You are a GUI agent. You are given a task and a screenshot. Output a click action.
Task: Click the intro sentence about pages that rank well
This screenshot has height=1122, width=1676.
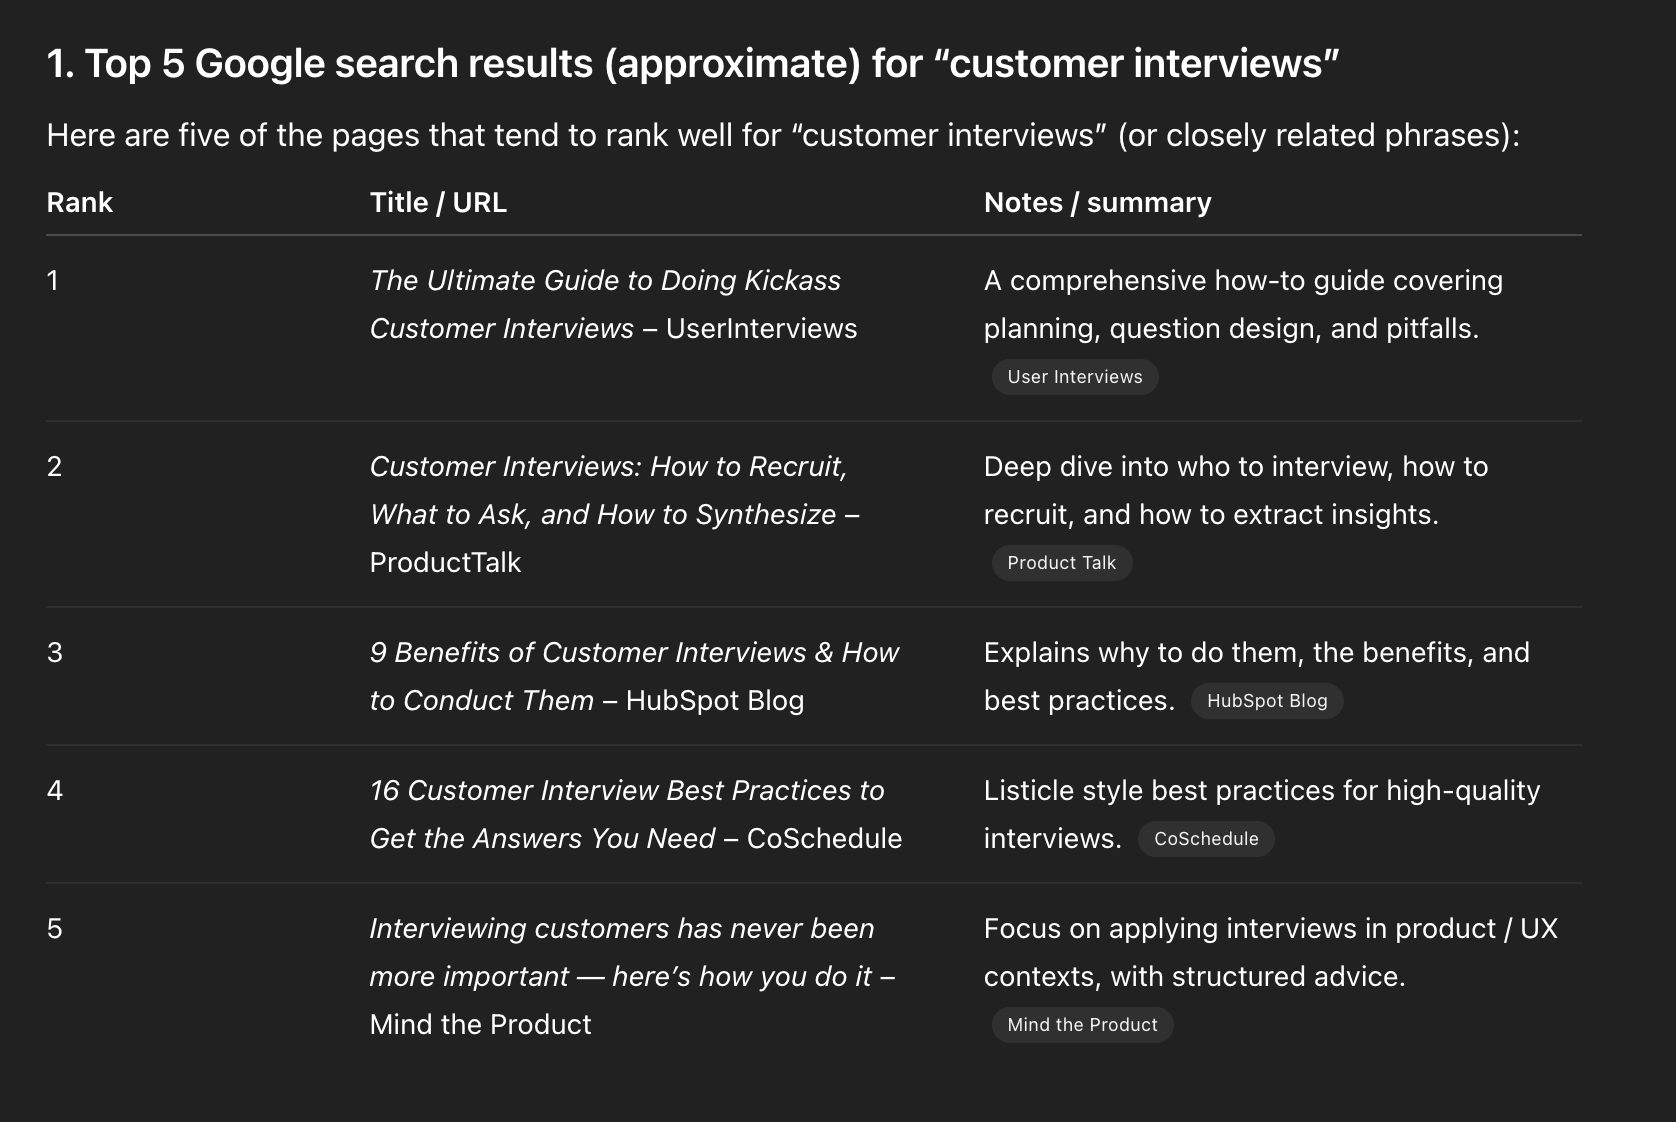point(782,135)
